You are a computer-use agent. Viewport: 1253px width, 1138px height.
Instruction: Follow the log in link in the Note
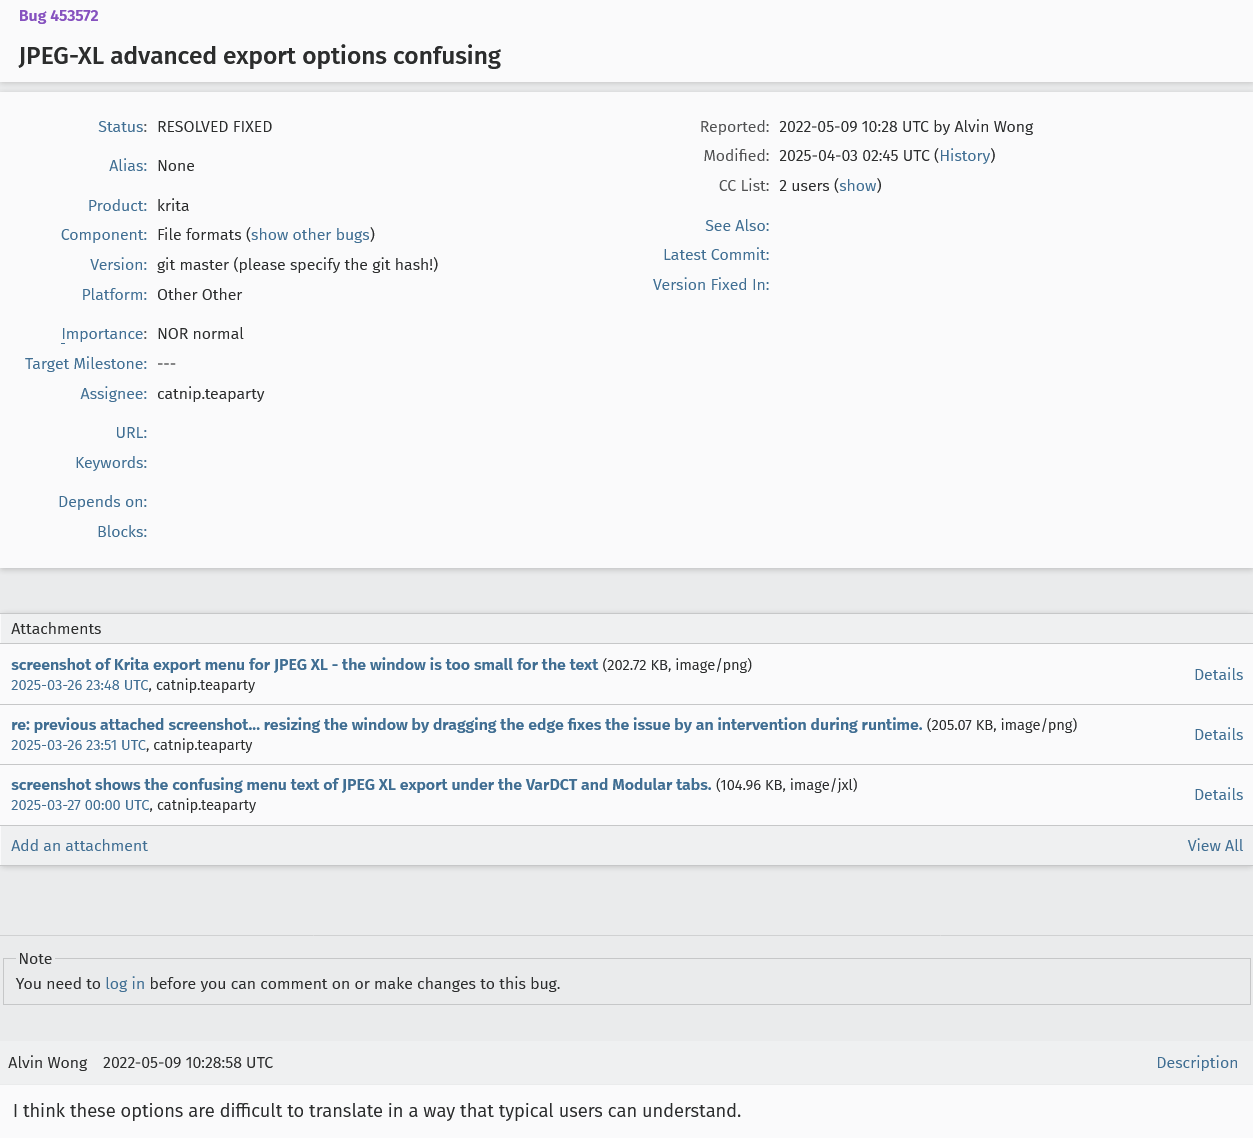coord(125,984)
